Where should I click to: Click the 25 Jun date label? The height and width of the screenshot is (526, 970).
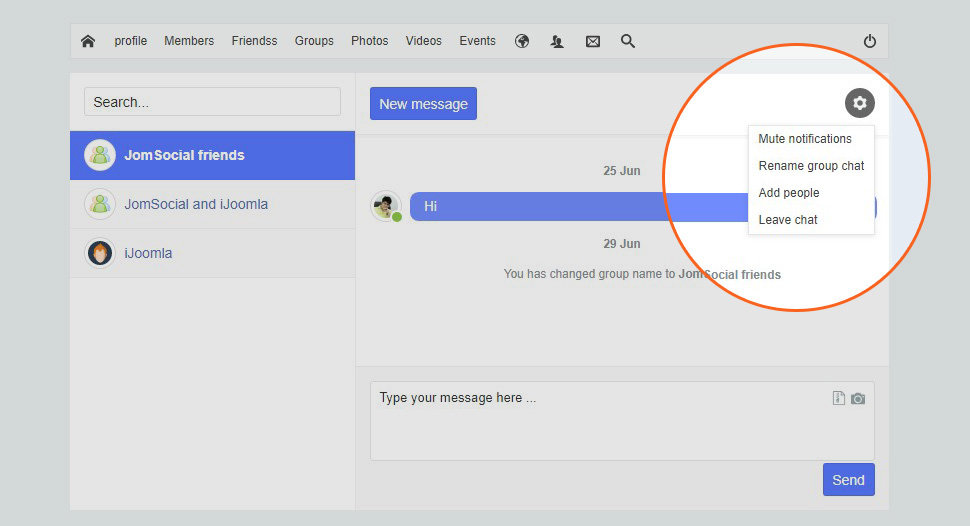622,171
